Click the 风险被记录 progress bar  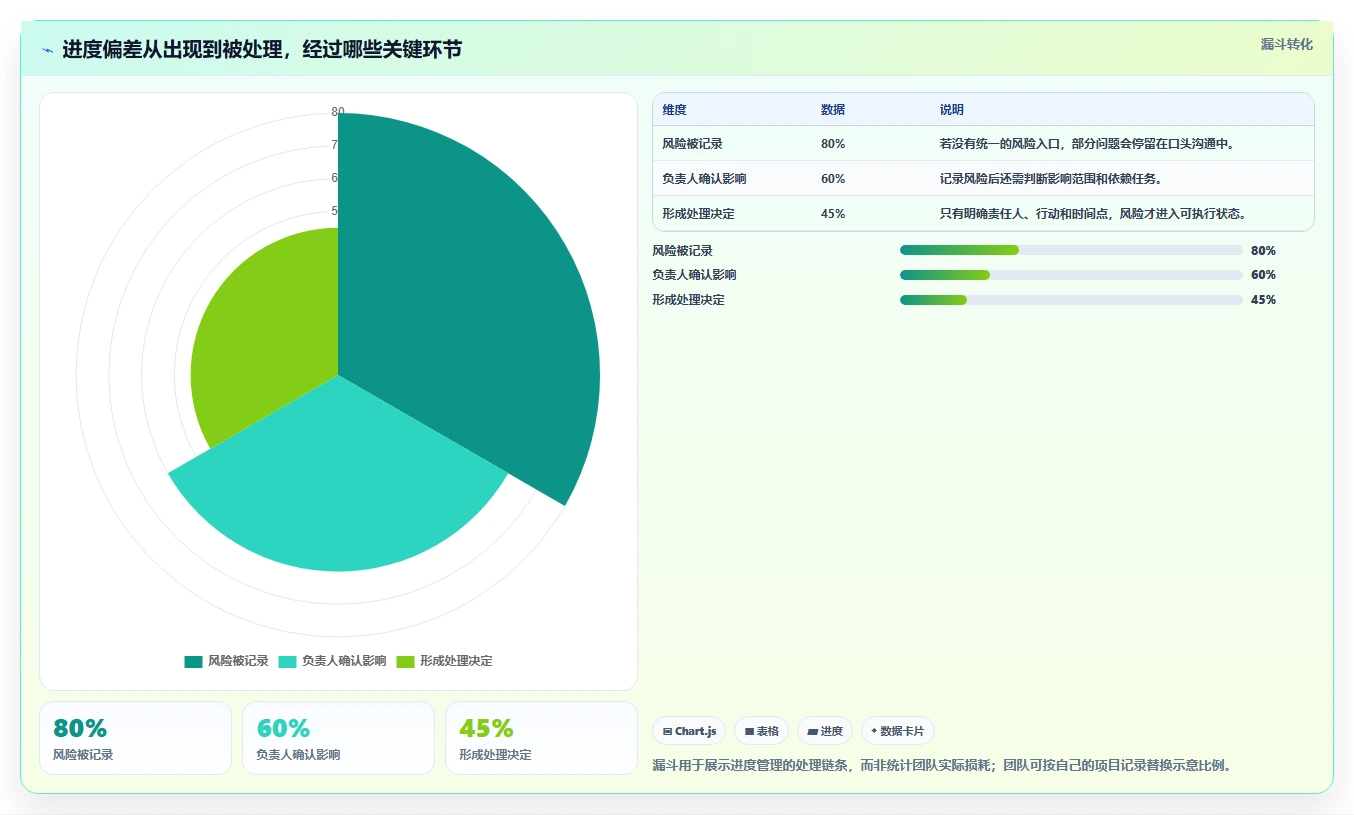[1071, 250]
